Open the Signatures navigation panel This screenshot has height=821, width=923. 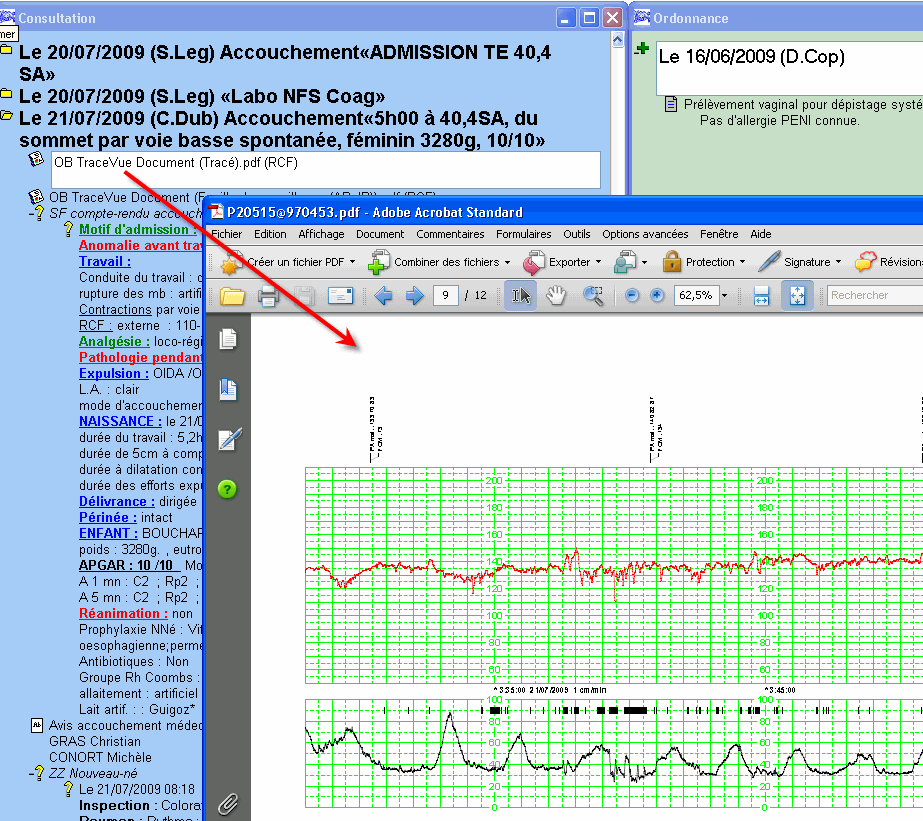pyautogui.click(x=228, y=440)
